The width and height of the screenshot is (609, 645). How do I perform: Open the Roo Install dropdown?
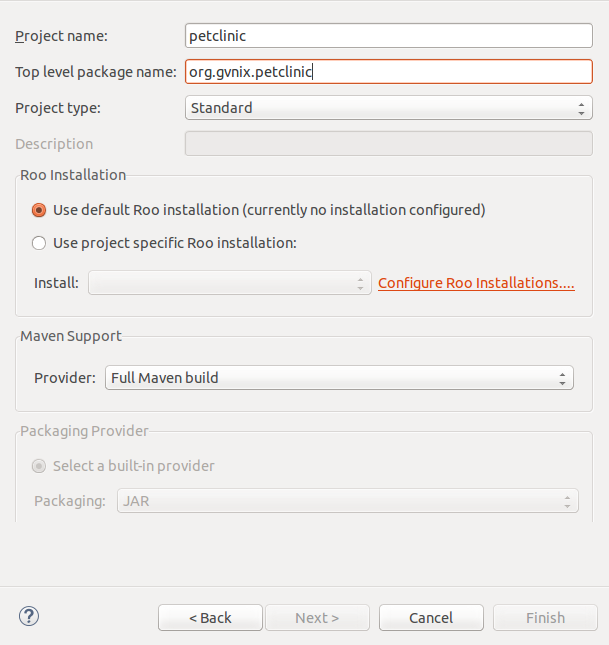pos(230,283)
